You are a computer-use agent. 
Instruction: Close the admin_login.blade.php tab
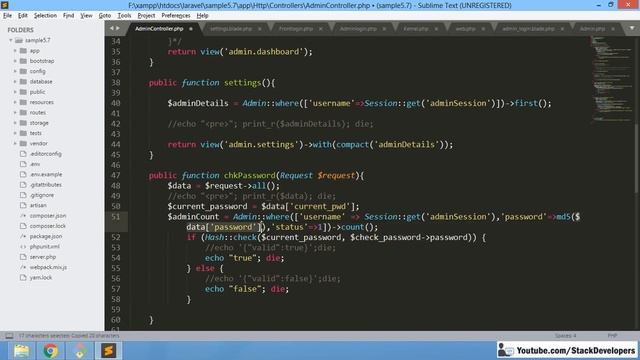pyautogui.click(x=562, y=29)
